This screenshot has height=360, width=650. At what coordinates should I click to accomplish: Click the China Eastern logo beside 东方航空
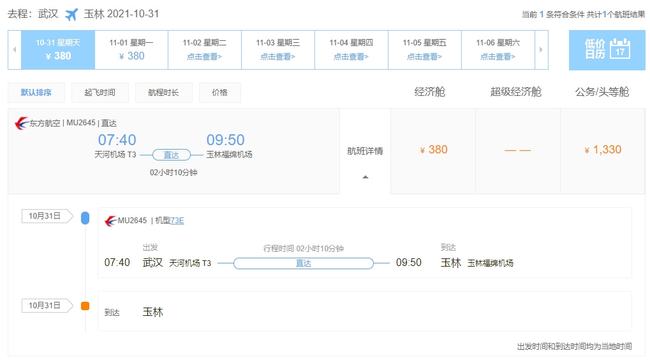[x=21, y=123]
